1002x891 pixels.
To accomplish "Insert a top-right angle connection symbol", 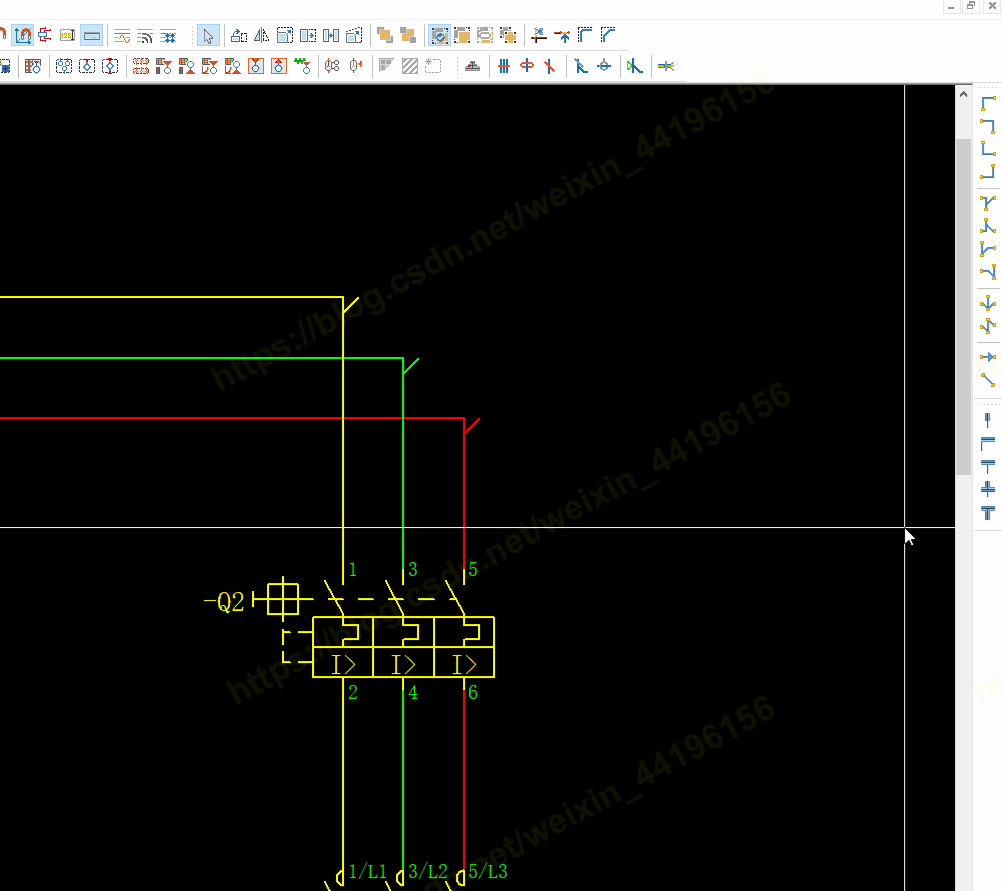I will (x=988, y=126).
